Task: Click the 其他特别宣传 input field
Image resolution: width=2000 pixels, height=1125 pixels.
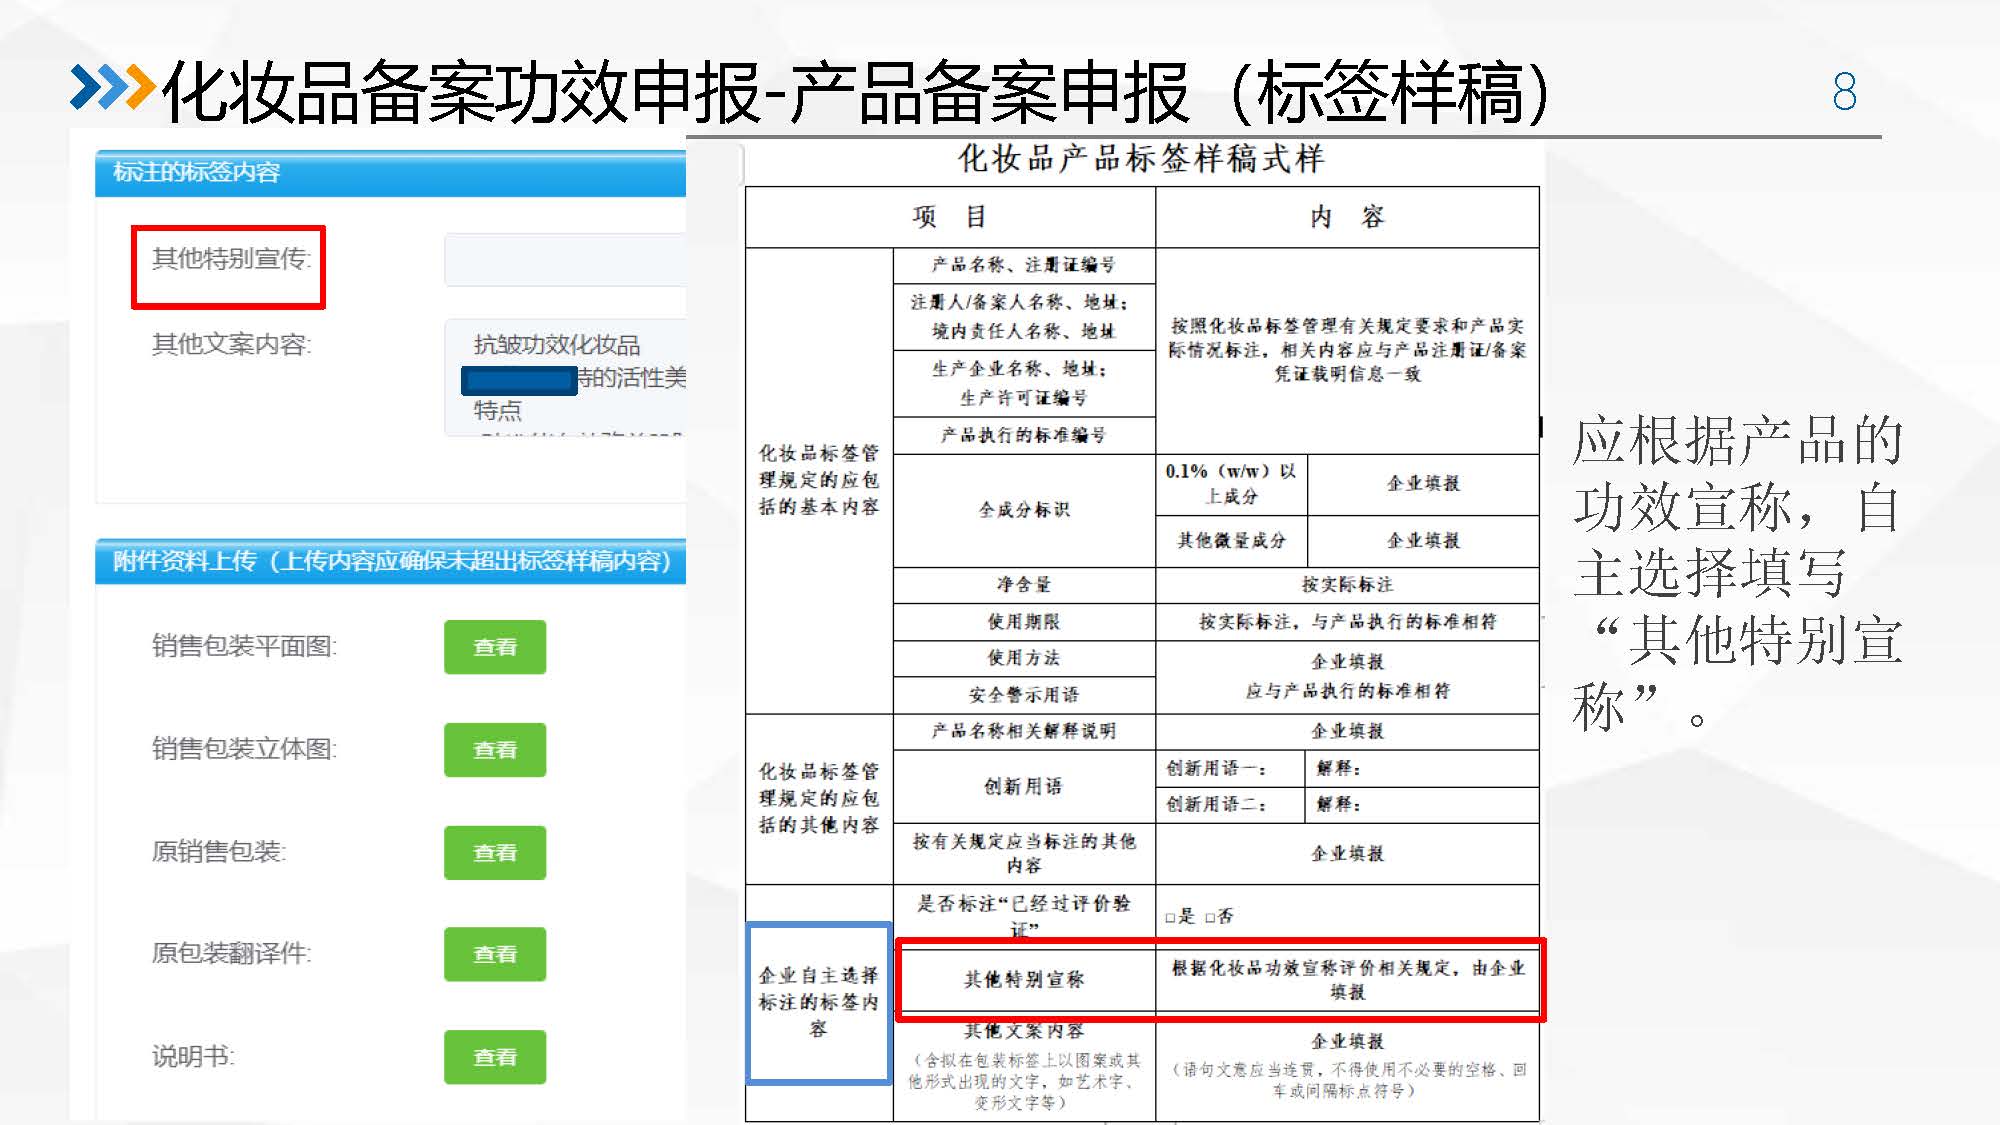Action: tap(565, 260)
